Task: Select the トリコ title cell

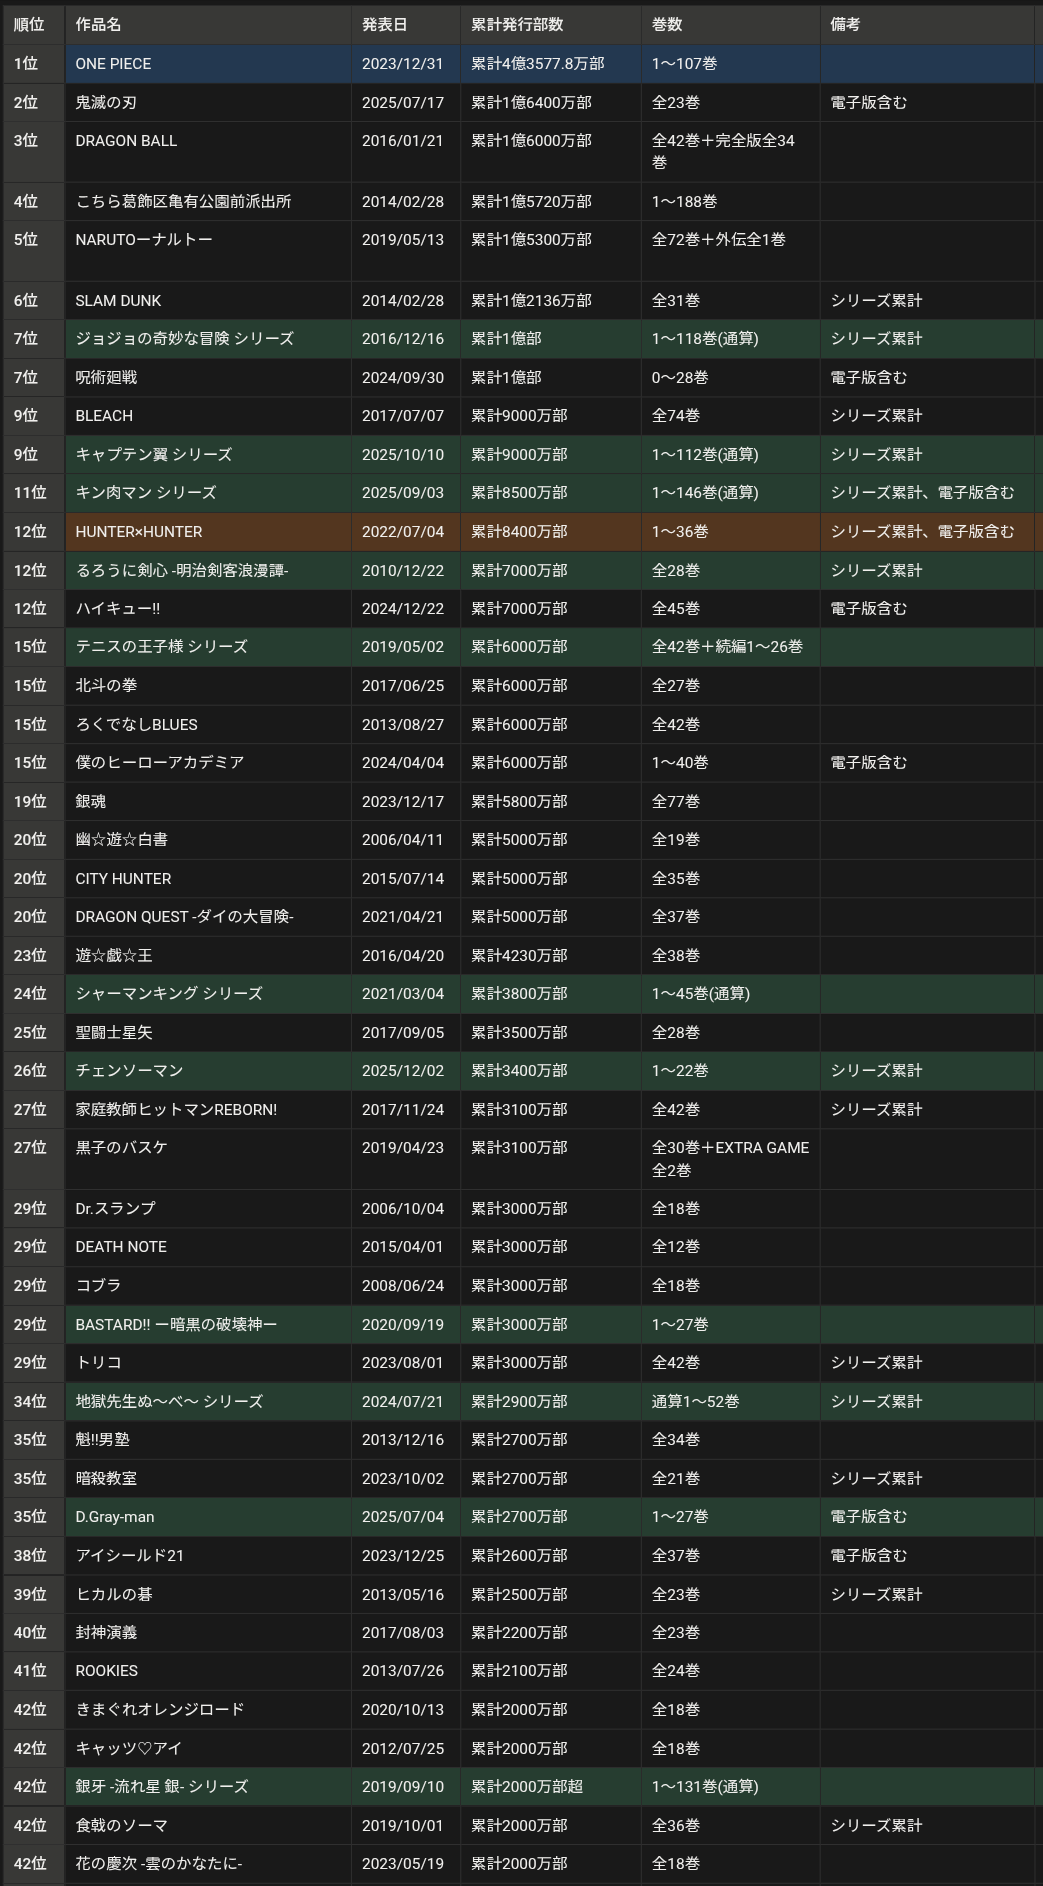Action: 208,1362
